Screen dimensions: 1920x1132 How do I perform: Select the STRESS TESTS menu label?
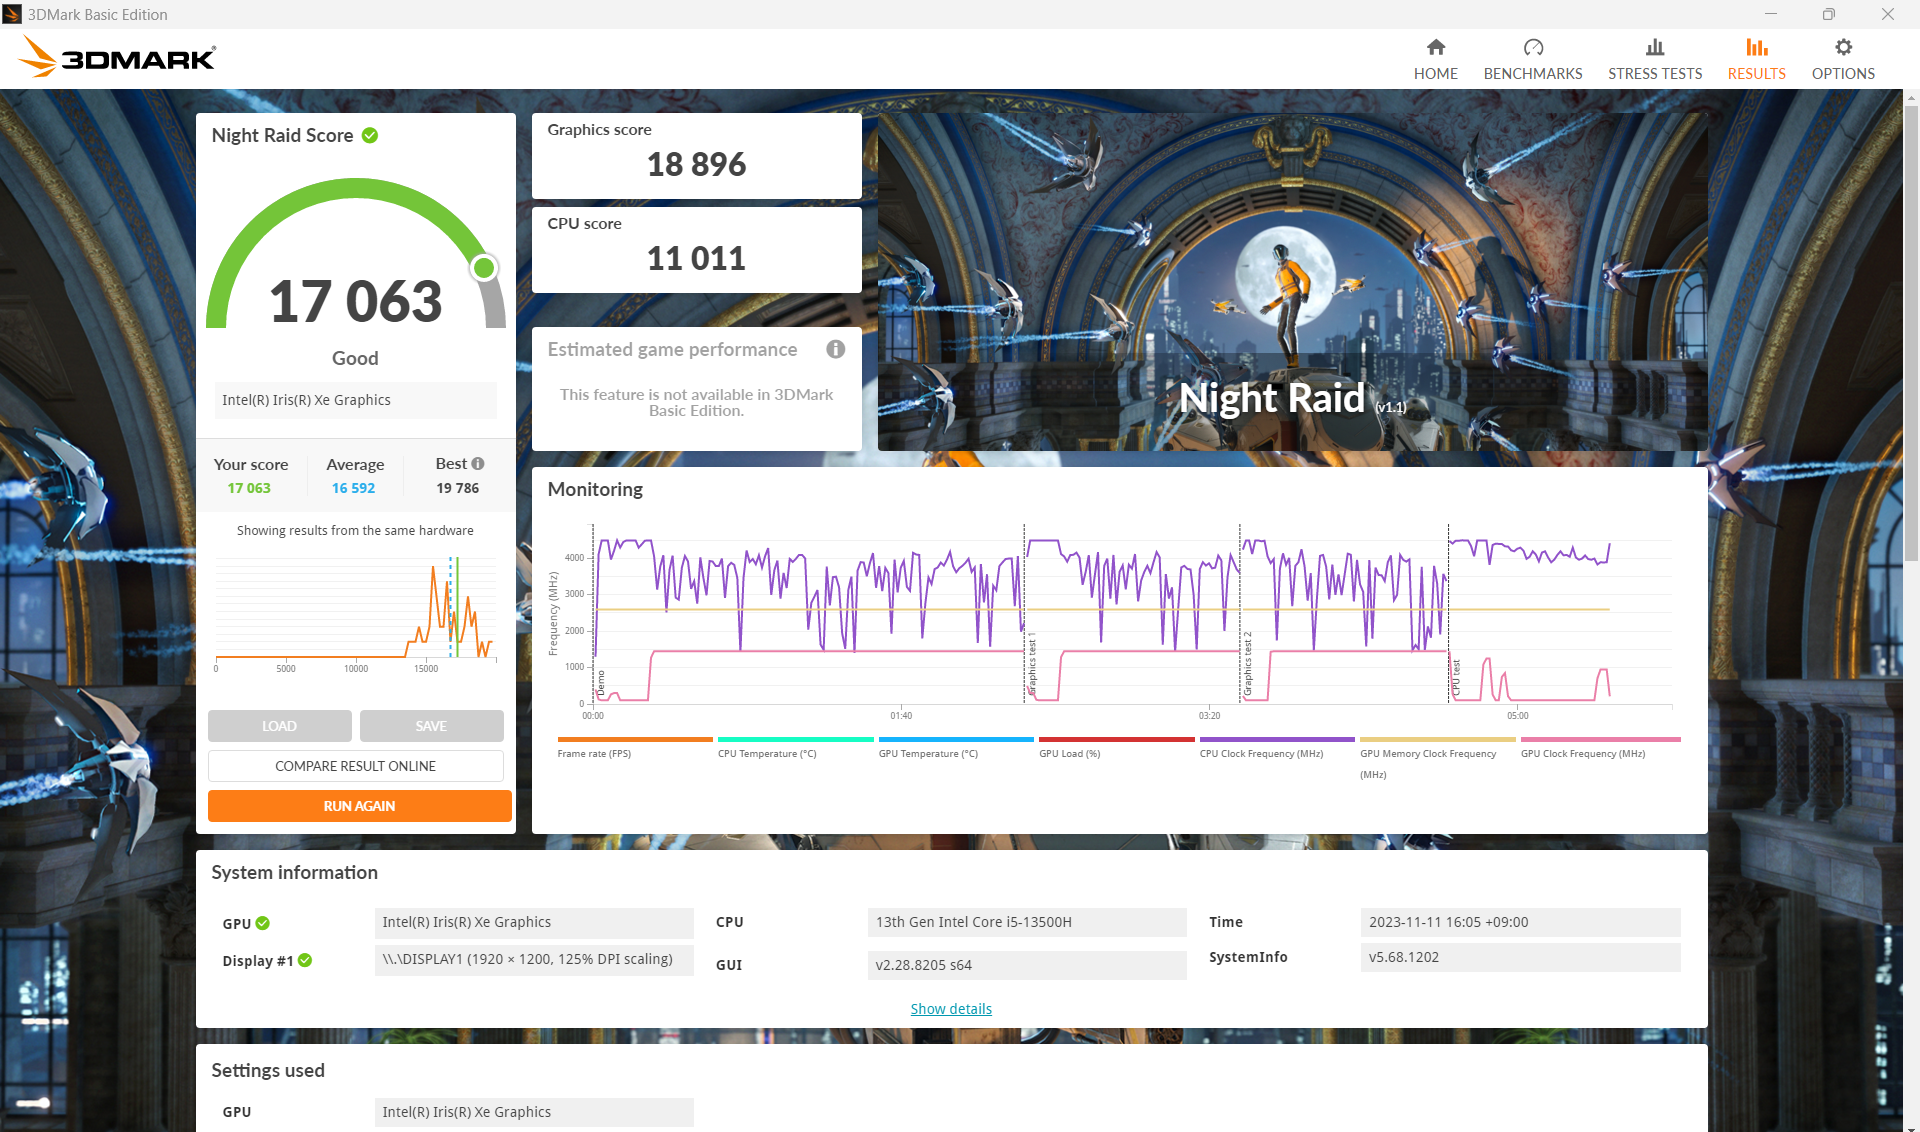(x=1655, y=74)
